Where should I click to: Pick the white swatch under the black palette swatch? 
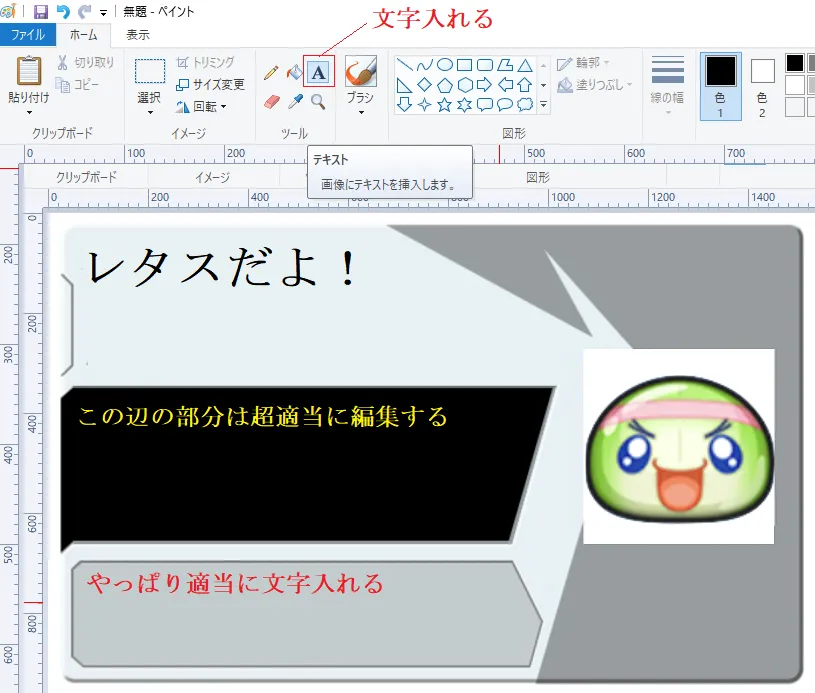click(794, 85)
